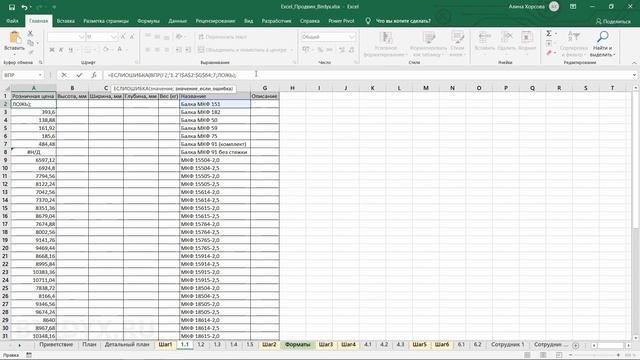This screenshot has height=360, width=640.
Task: Open the font name dropdown
Action: coord(81,37)
